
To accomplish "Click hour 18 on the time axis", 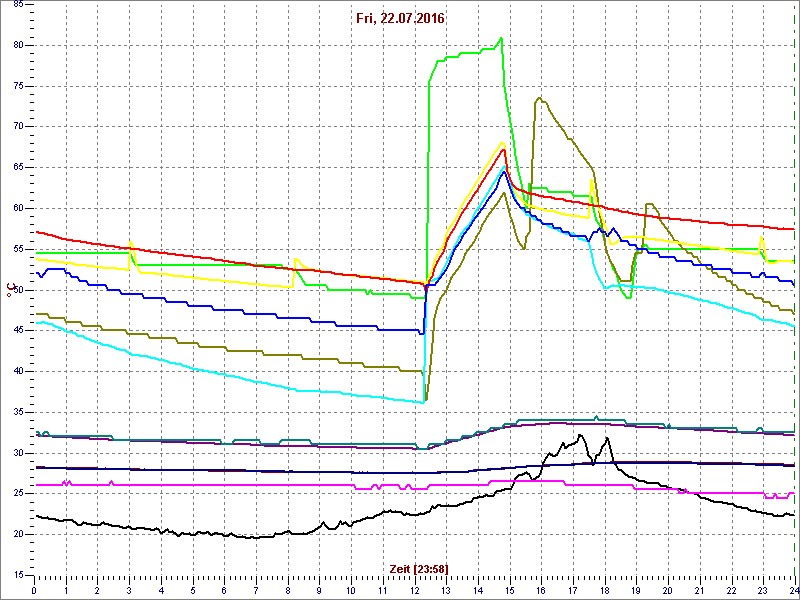I will pos(606,590).
